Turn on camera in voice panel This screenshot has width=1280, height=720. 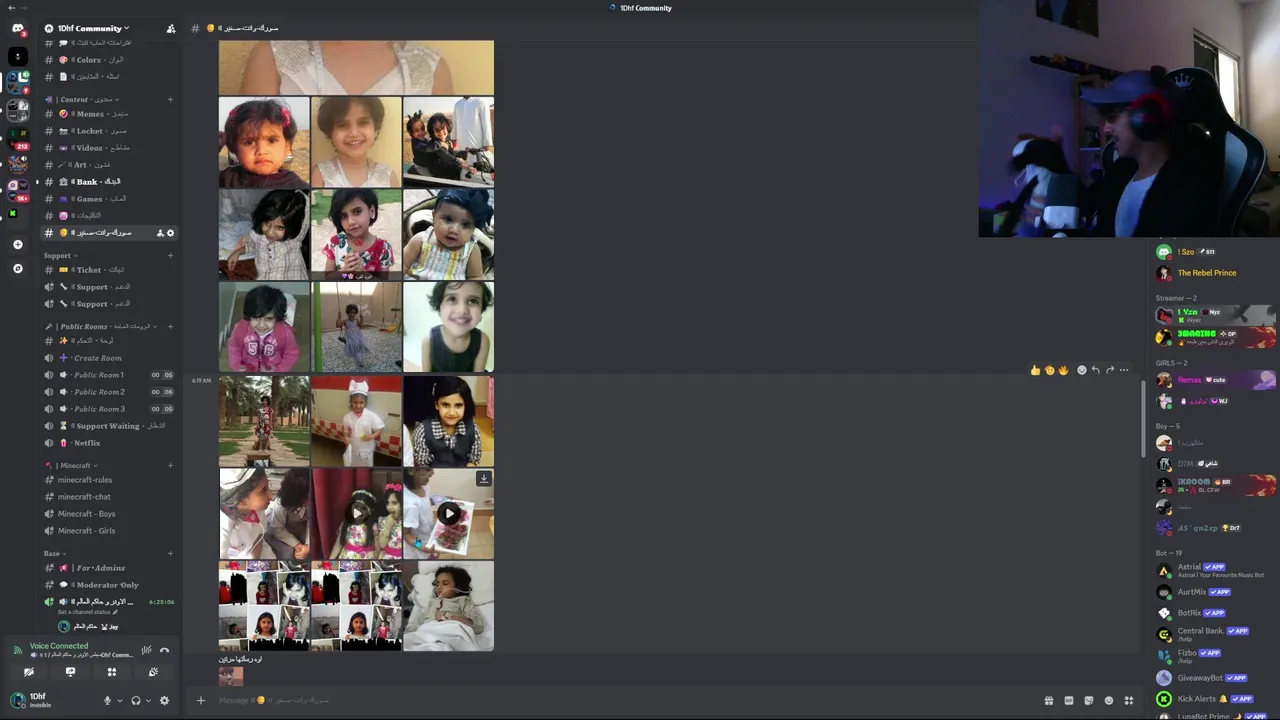[x=29, y=672]
